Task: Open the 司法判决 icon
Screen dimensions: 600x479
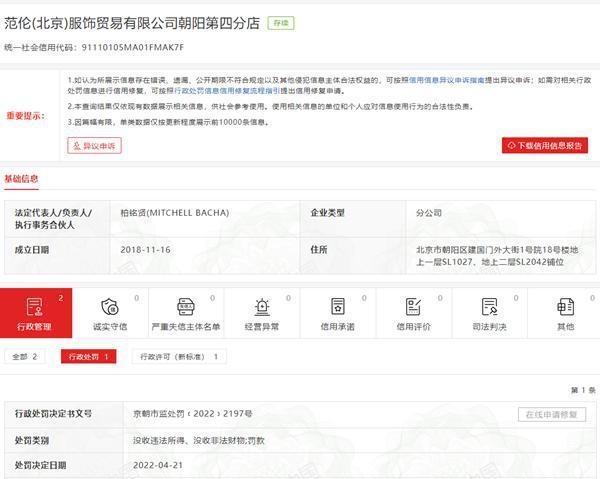Action: [x=489, y=307]
